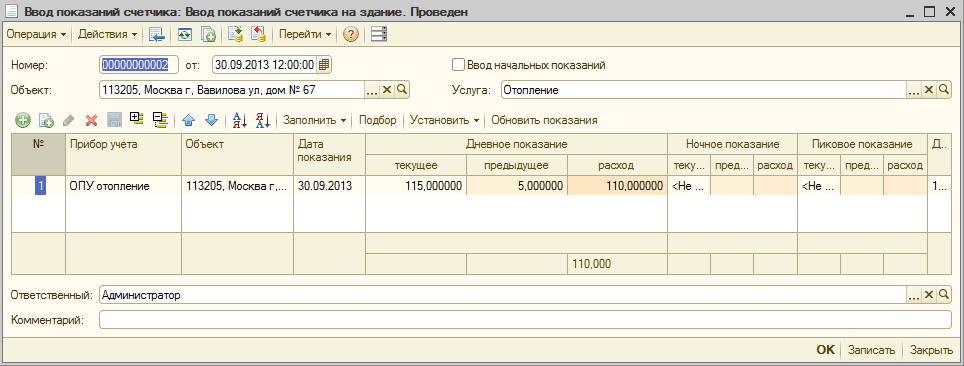
Task: Click the 30.09.2013 date cell in table
Action: coord(330,186)
